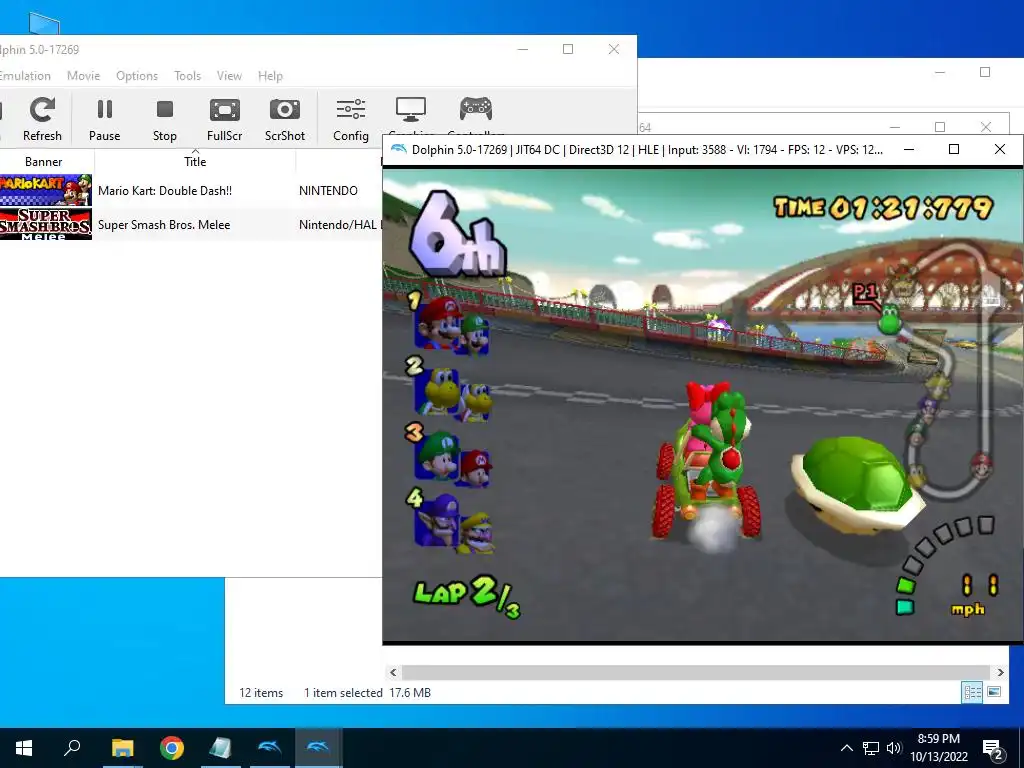Sort the game list by the Title column

(x=195, y=161)
